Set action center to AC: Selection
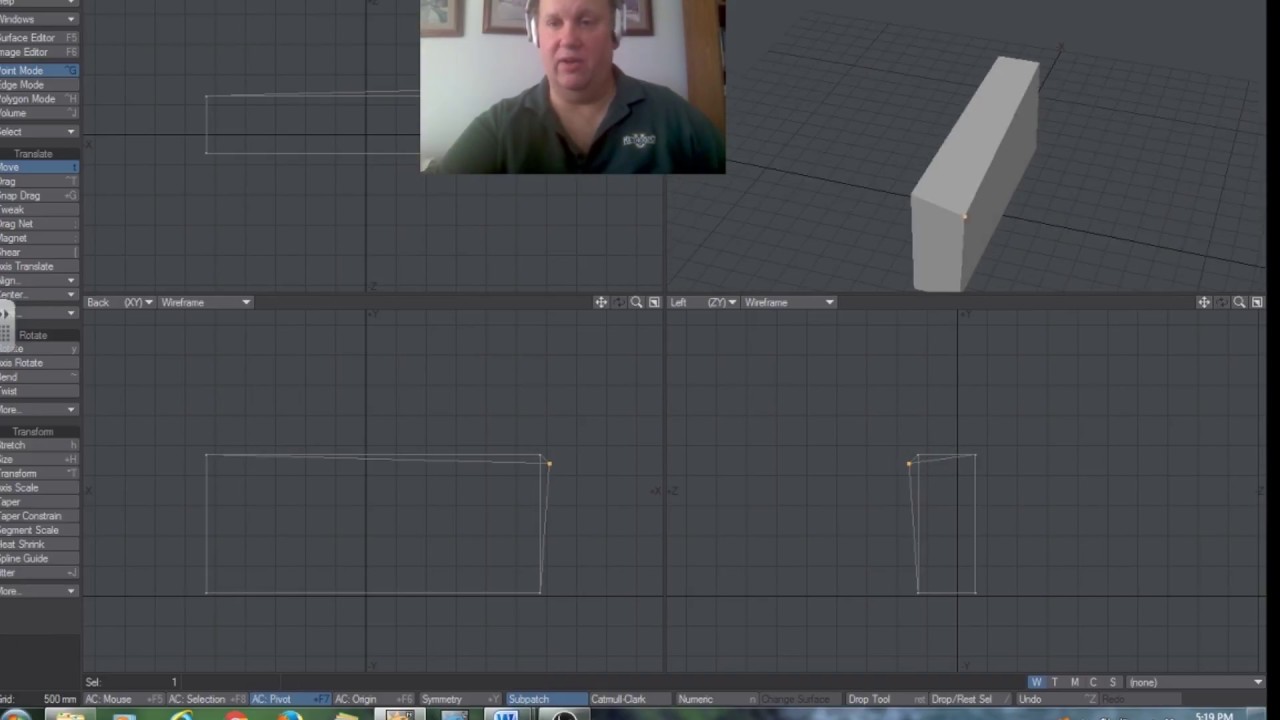The height and width of the screenshot is (720, 1280). [207, 699]
